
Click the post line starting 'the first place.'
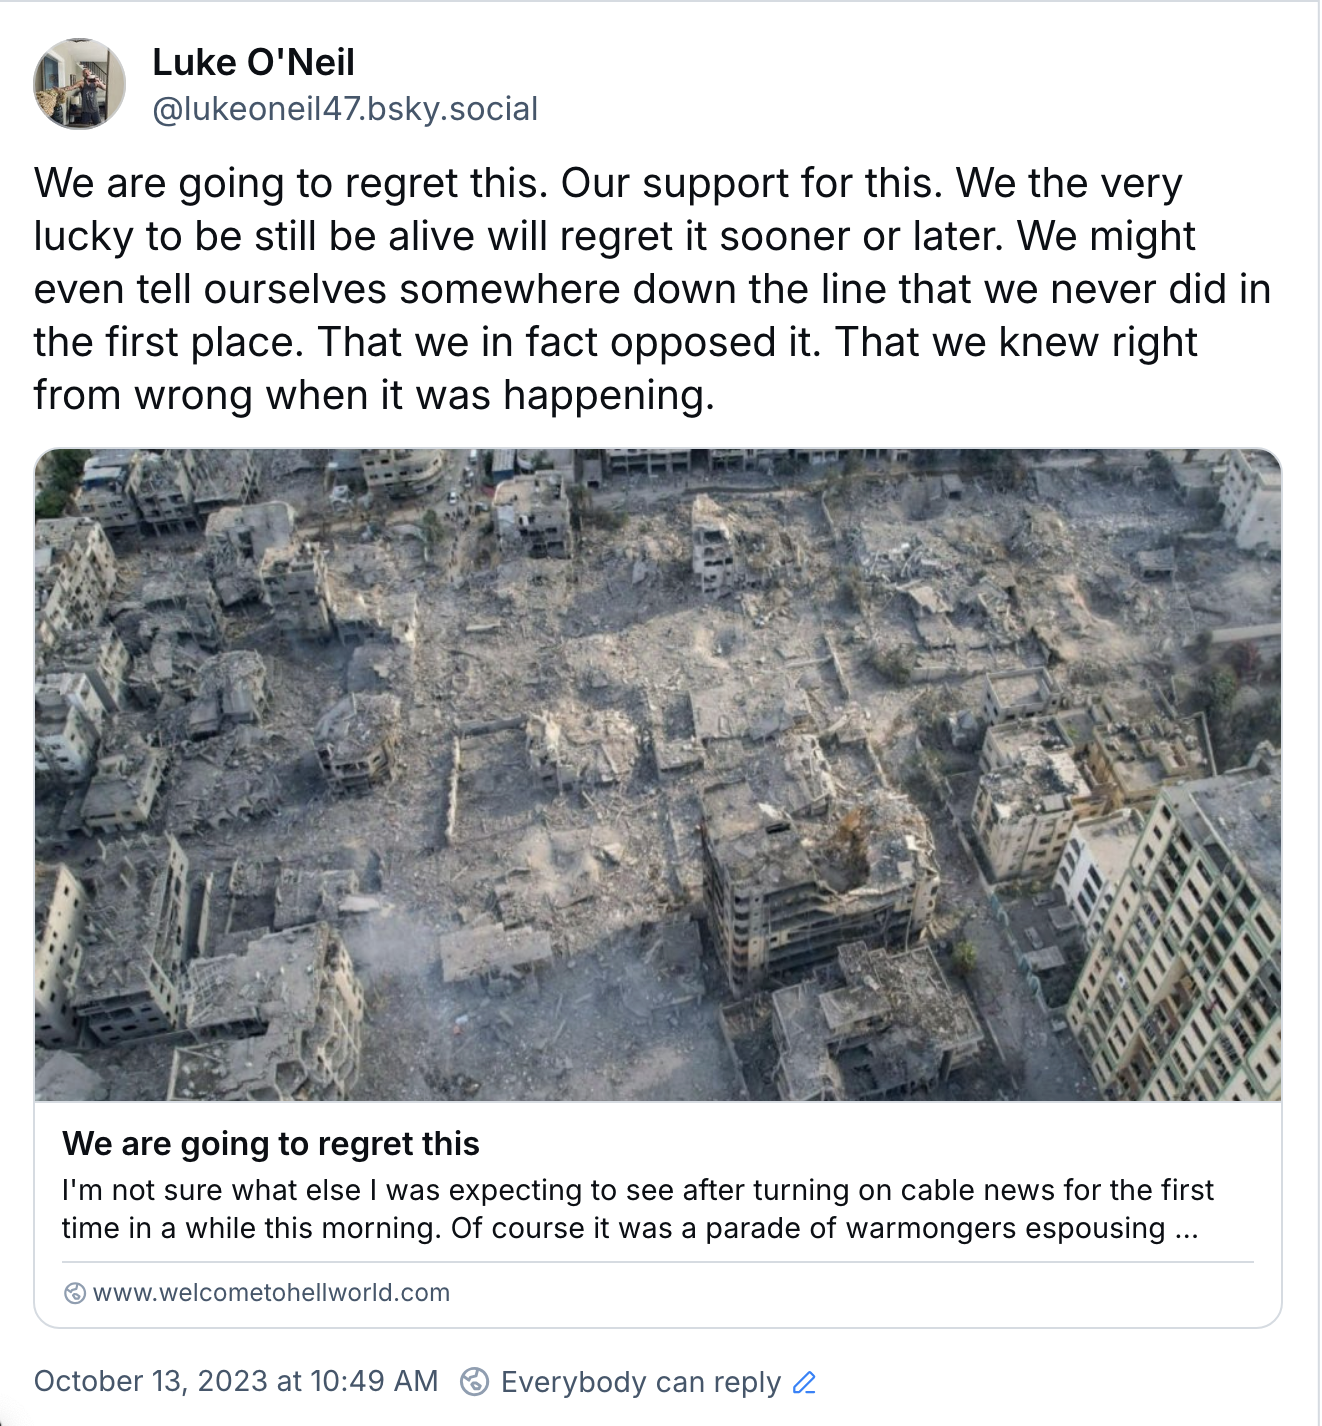615,343
